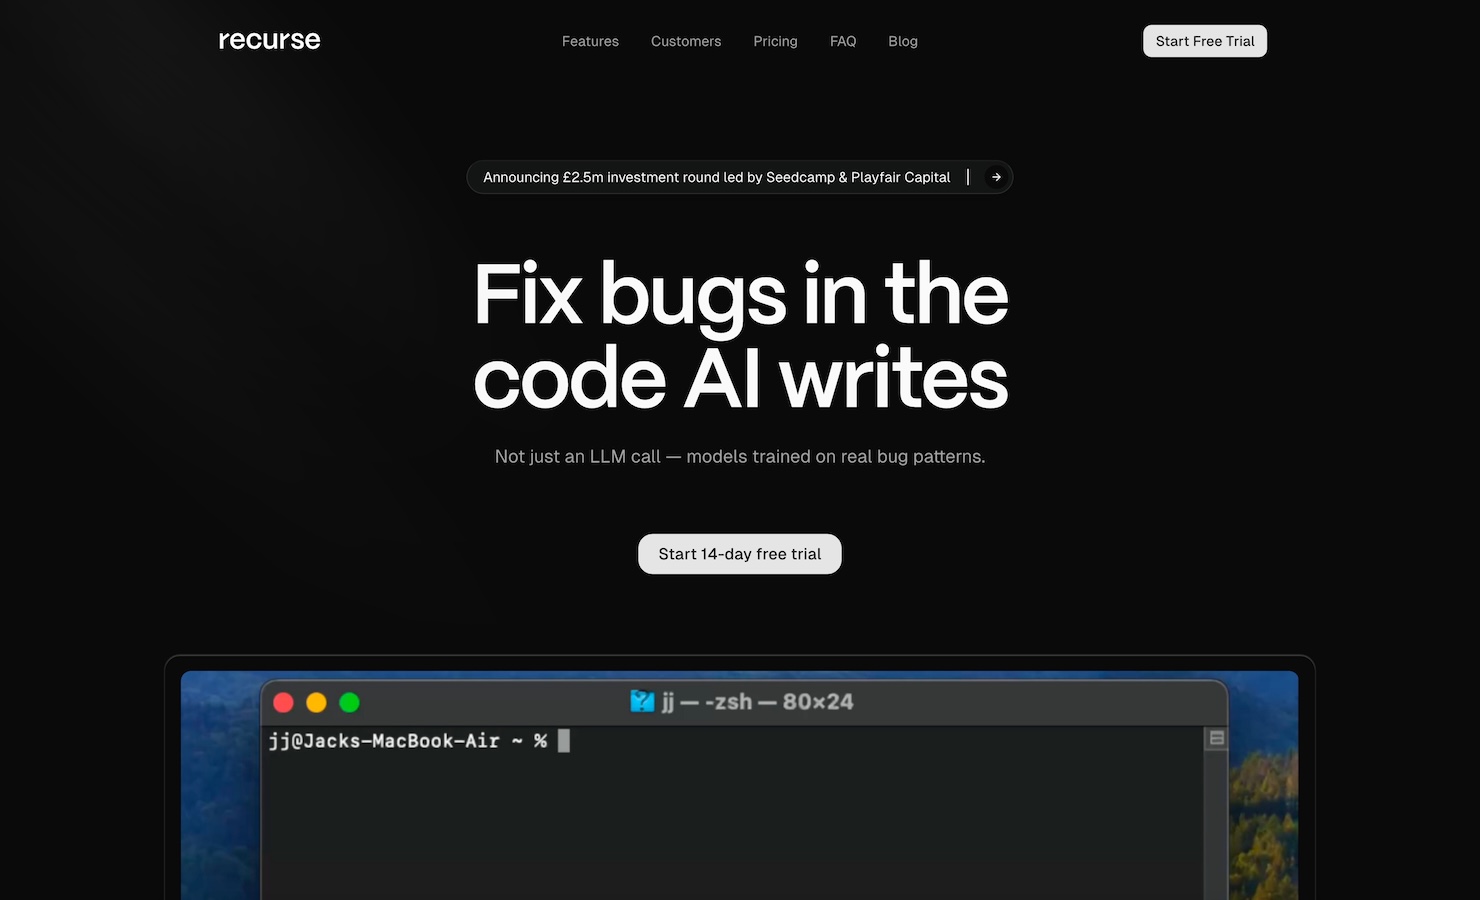Click the terminal demo video area
Viewport: 1480px width, 900px height.
click(x=740, y=785)
